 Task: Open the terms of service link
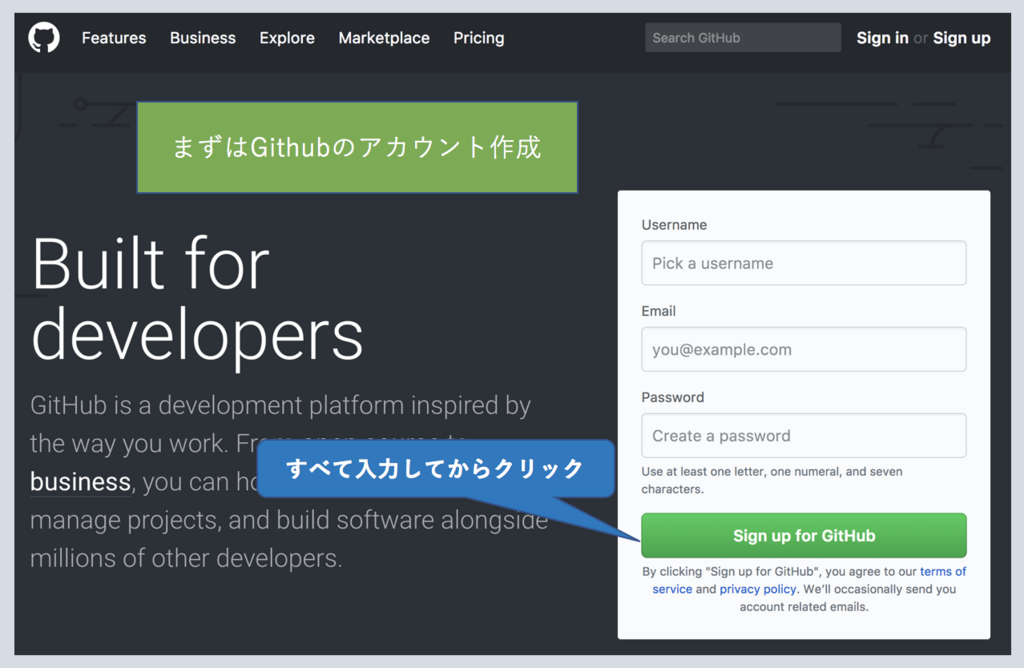click(943, 571)
